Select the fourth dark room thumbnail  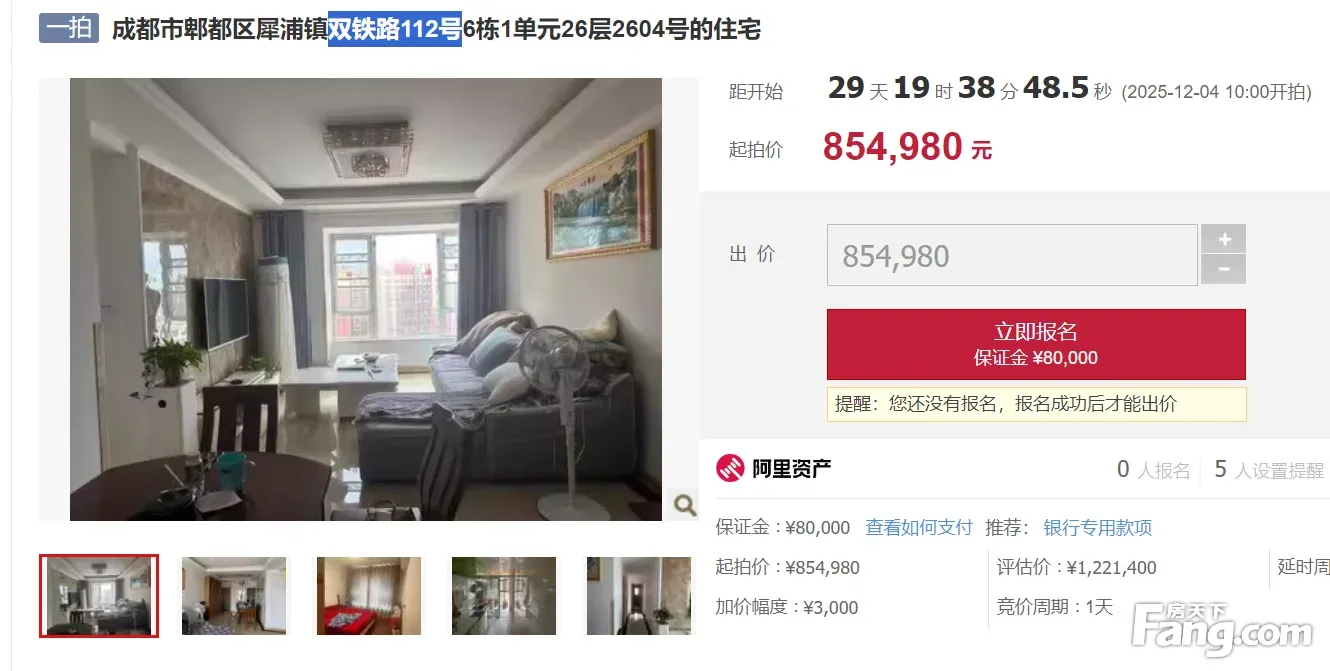tap(504, 596)
